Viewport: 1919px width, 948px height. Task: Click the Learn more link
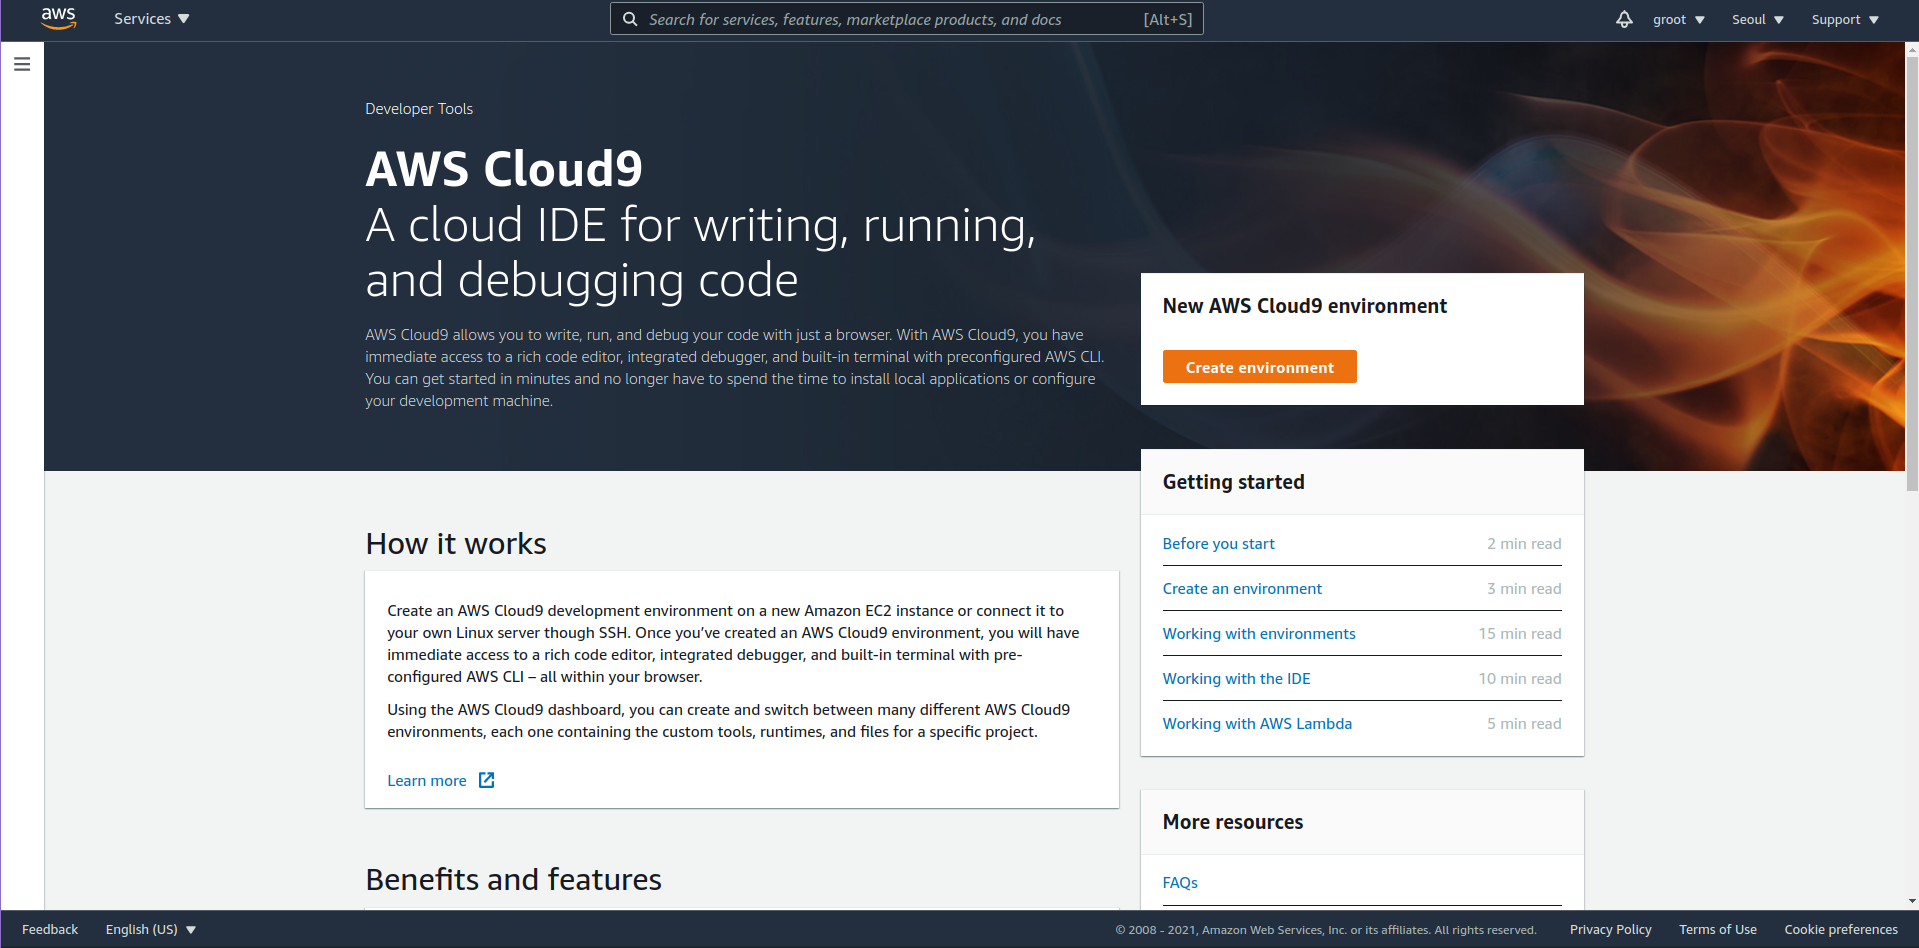click(x=427, y=780)
